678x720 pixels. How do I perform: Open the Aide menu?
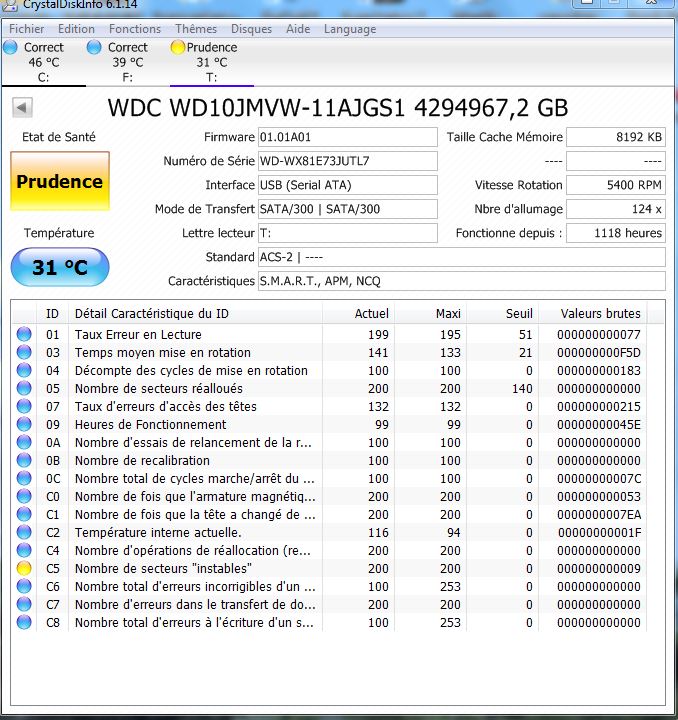pyautogui.click(x=298, y=29)
